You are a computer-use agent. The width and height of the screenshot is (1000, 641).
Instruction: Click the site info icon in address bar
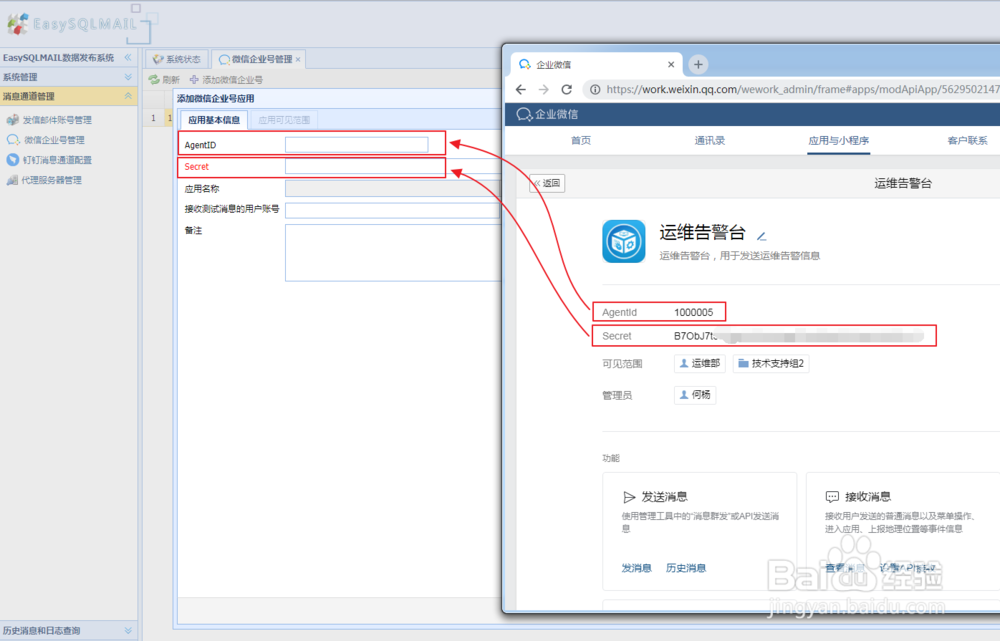(x=594, y=89)
